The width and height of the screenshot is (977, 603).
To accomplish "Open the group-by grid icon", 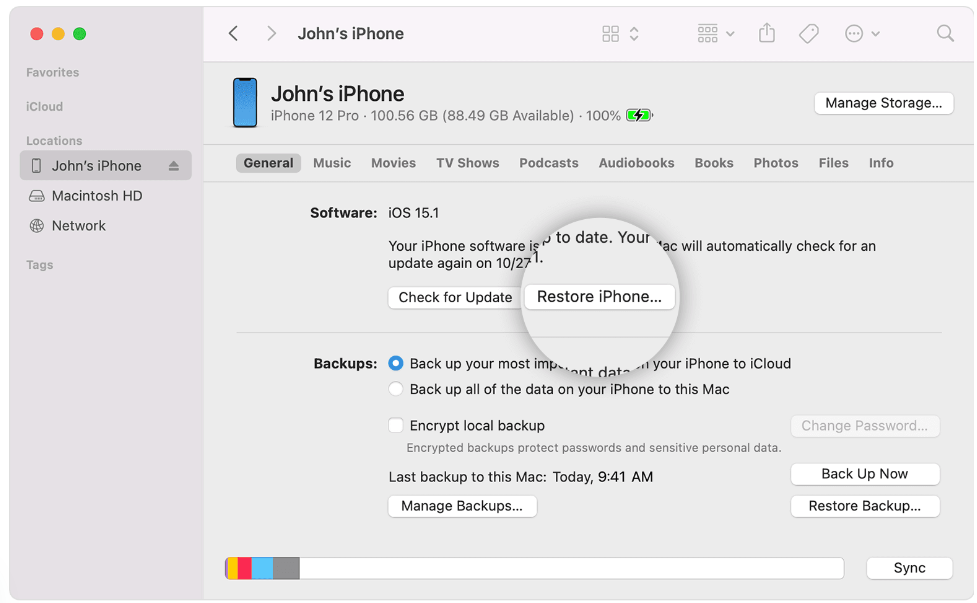I will pyautogui.click(x=707, y=34).
